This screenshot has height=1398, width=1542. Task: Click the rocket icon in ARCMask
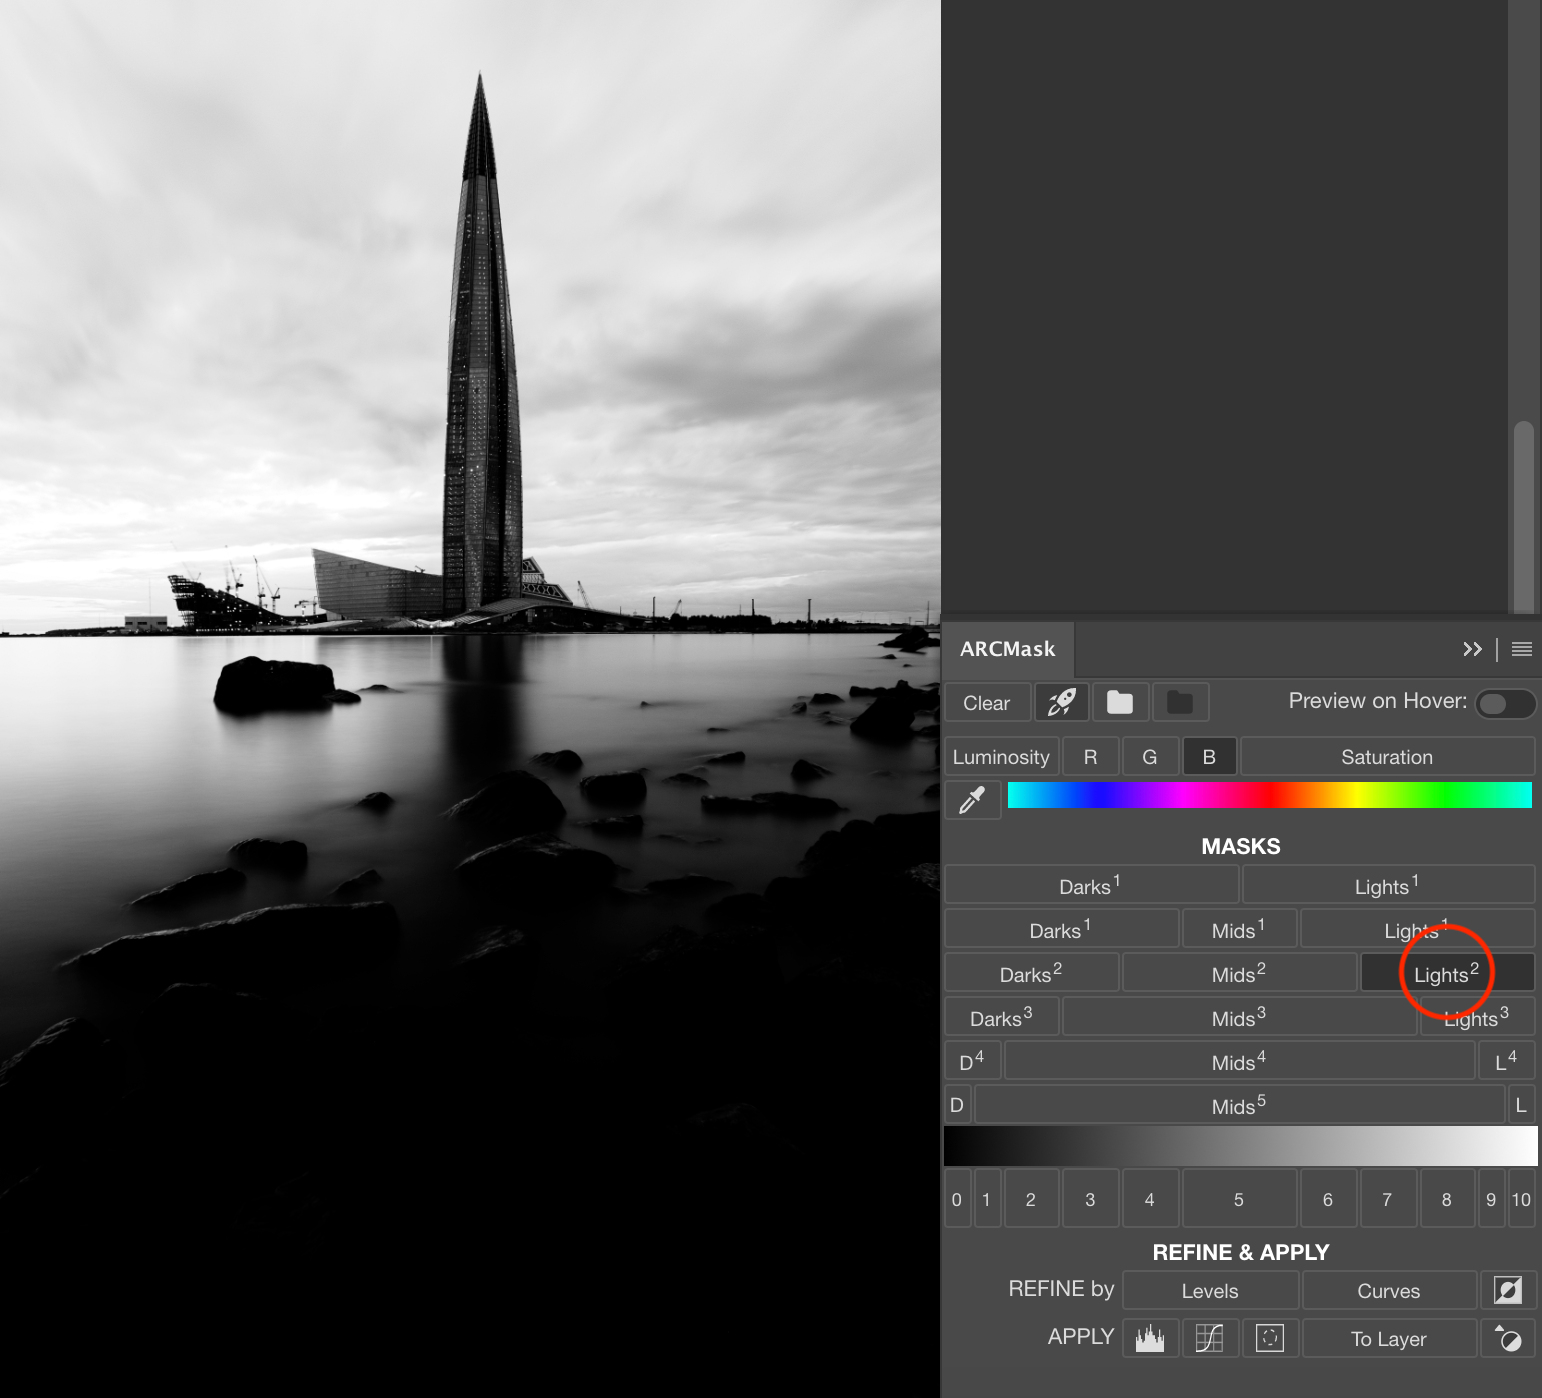(x=1061, y=703)
